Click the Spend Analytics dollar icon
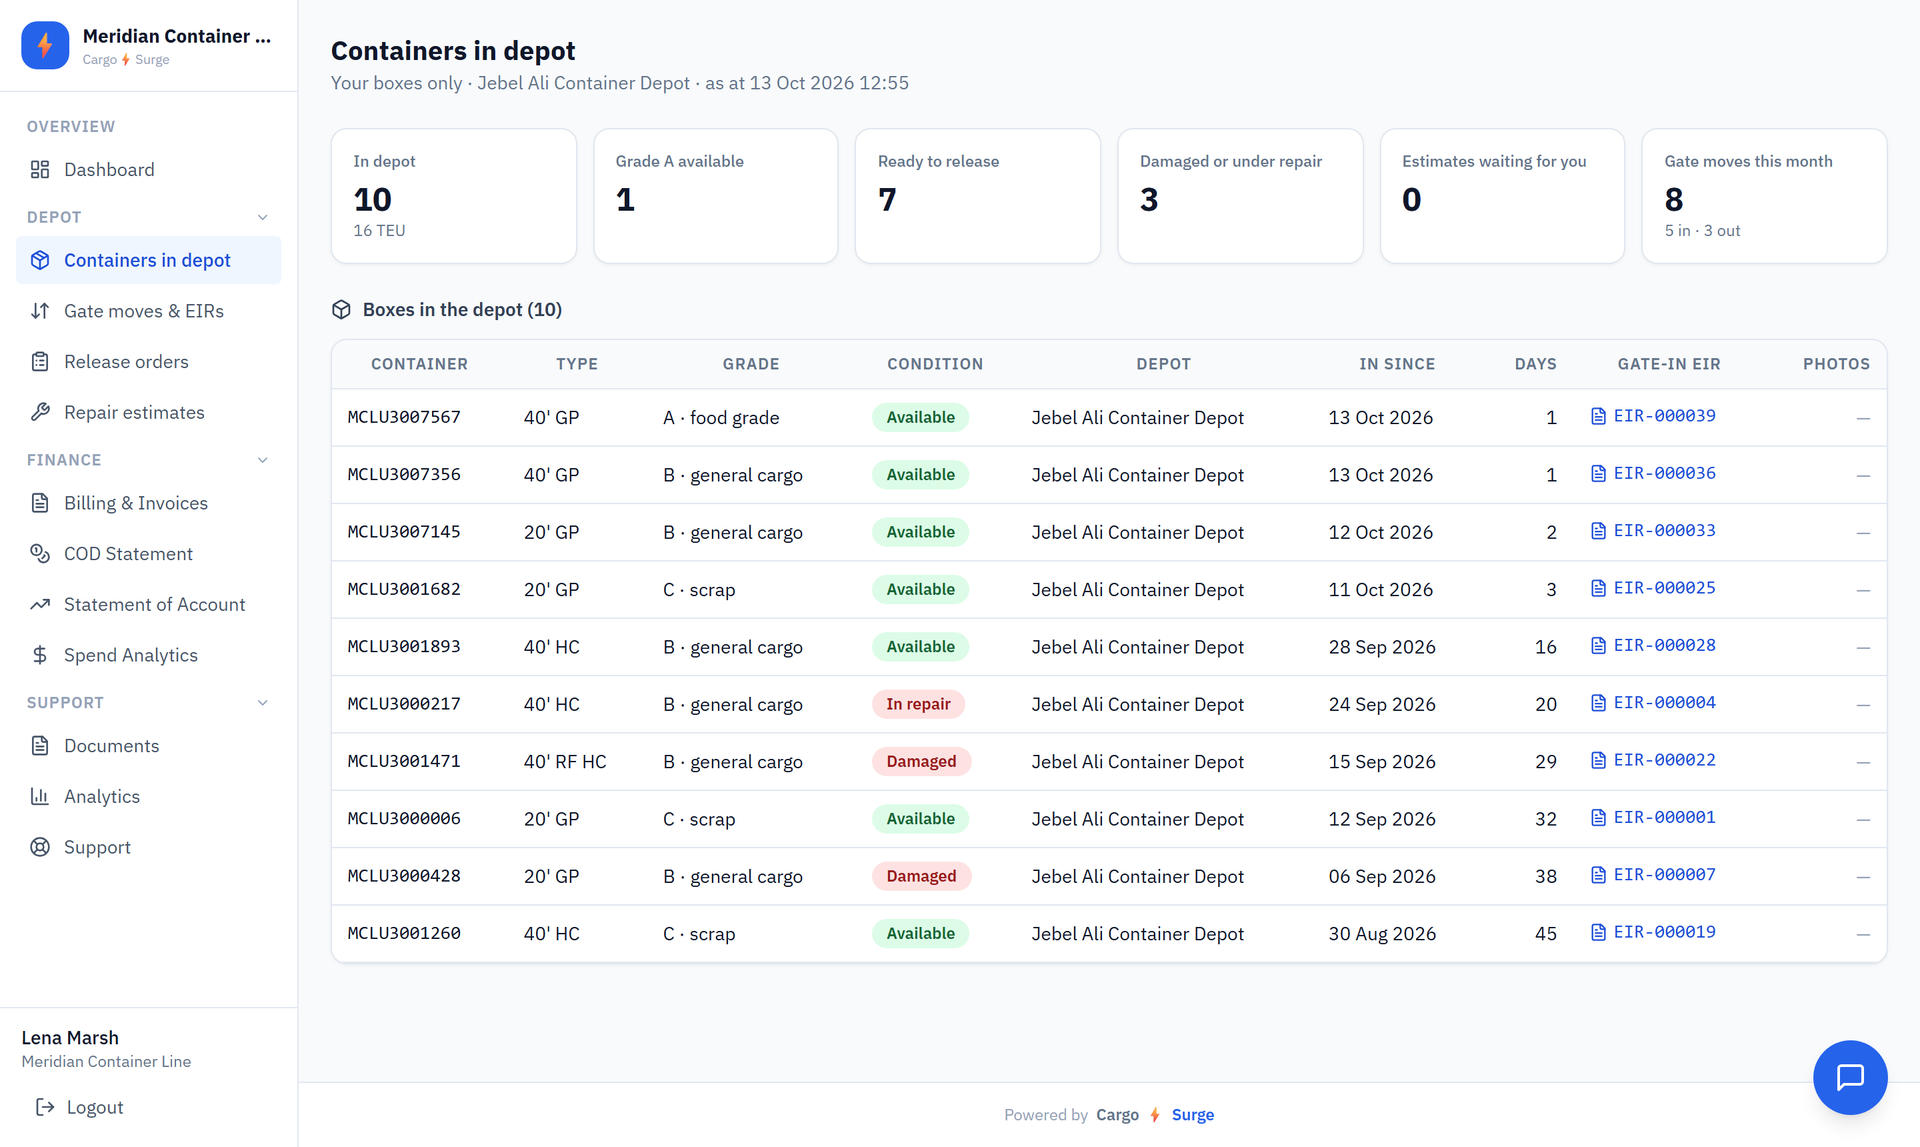Viewport: 1920px width, 1147px height. (40, 655)
